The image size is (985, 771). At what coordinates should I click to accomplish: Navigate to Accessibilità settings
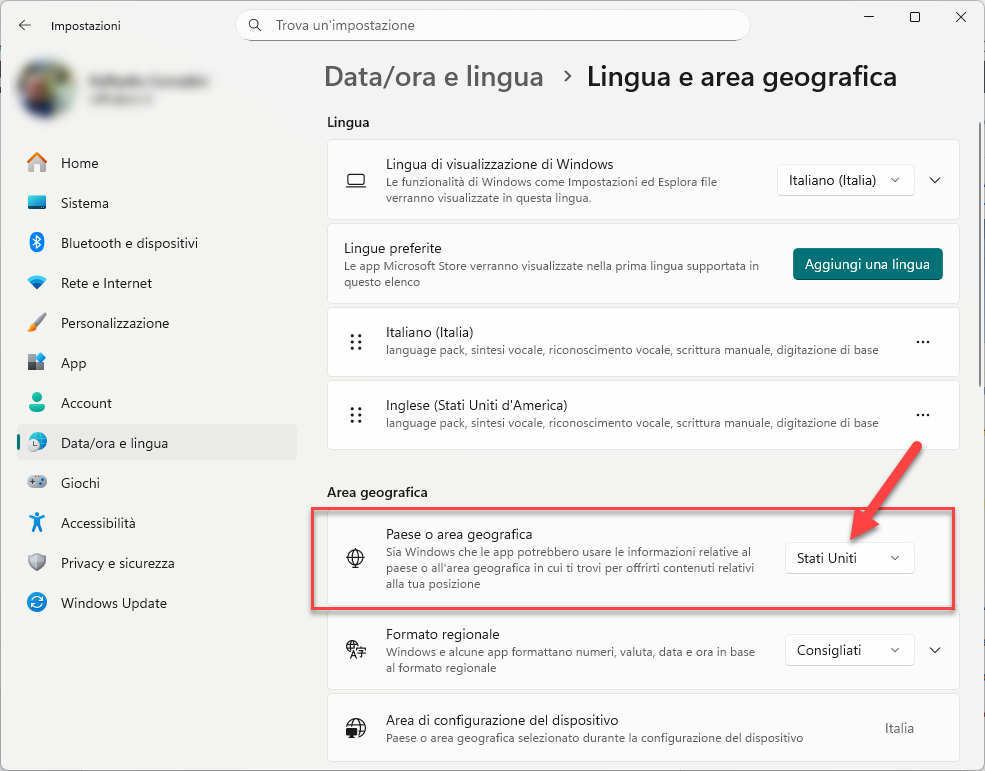tap(98, 523)
